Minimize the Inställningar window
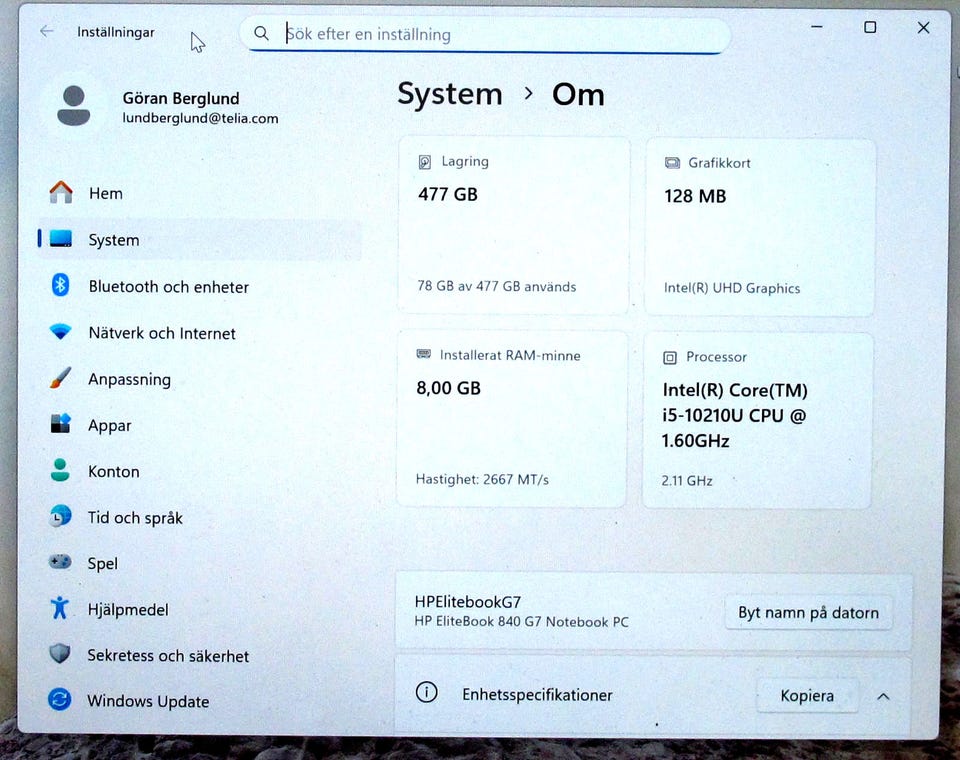Screen dimensions: 960x760 pos(817,27)
